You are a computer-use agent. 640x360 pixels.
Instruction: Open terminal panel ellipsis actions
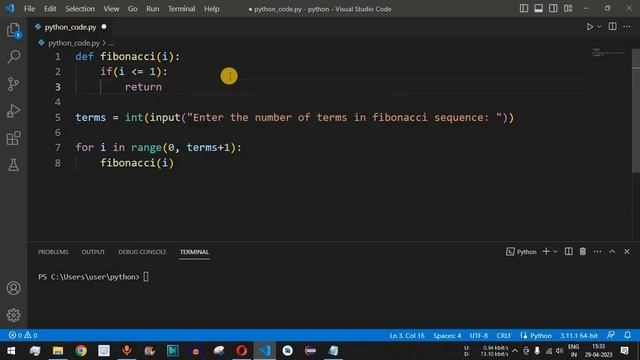598,251
